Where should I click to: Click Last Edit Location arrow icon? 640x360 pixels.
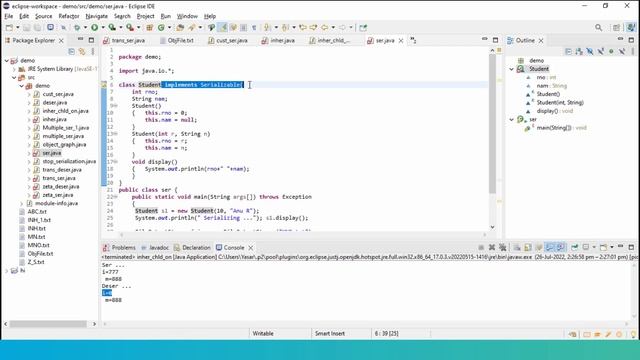303,27
